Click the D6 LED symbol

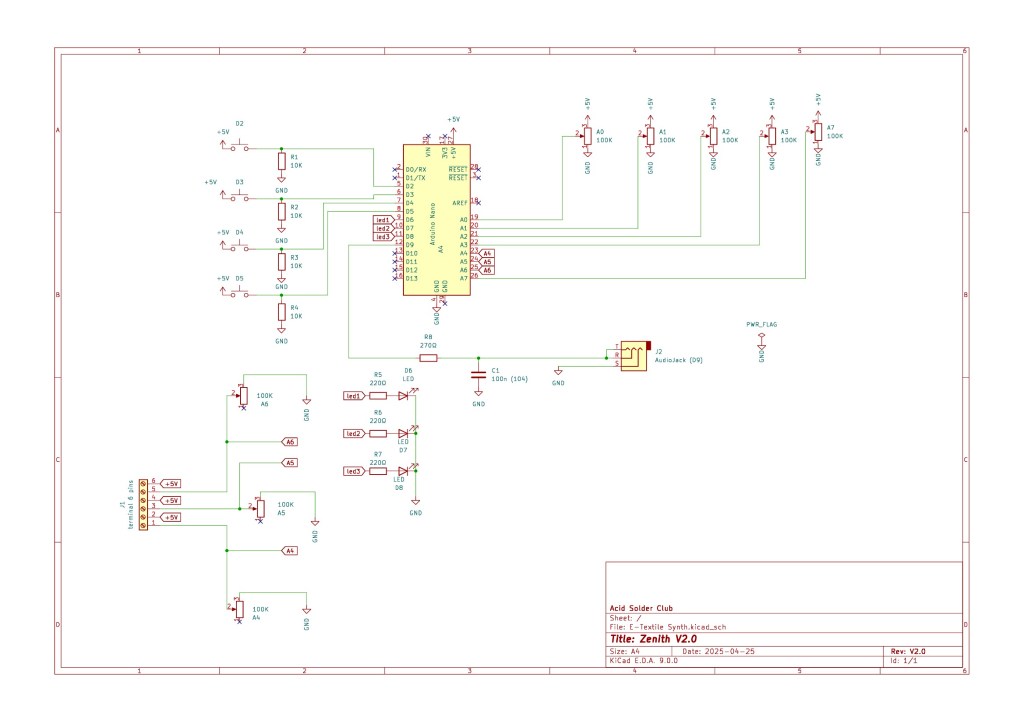pyautogui.click(x=403, y=396)
